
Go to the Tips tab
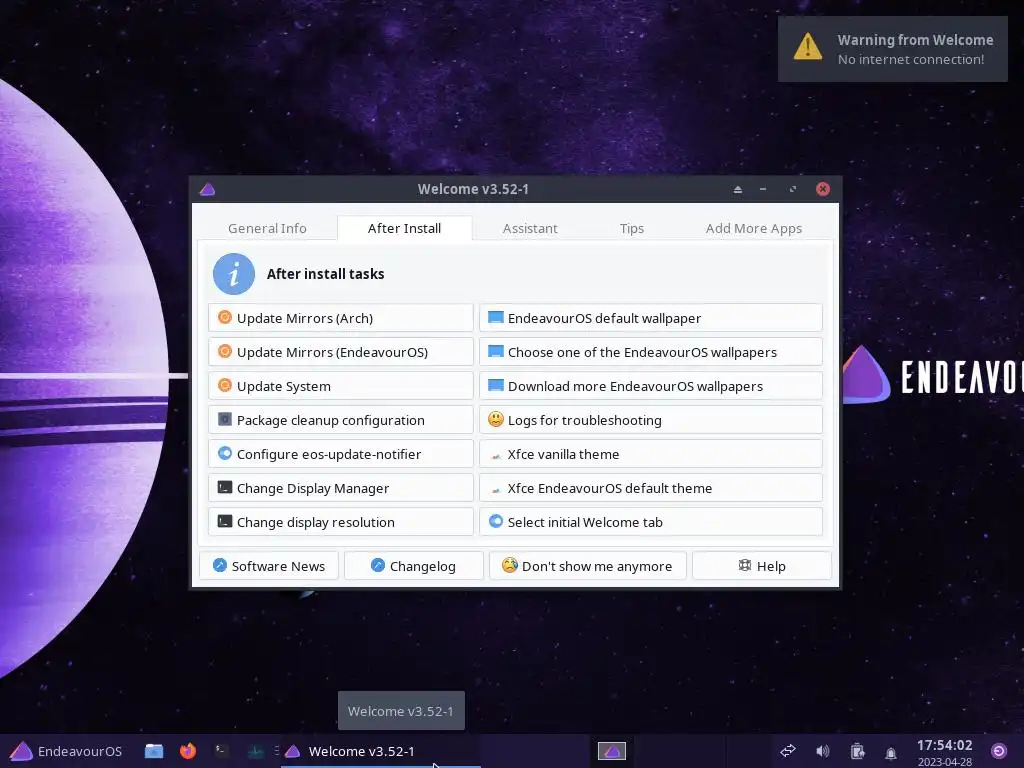pyautogui.click(x=632, y=228)
